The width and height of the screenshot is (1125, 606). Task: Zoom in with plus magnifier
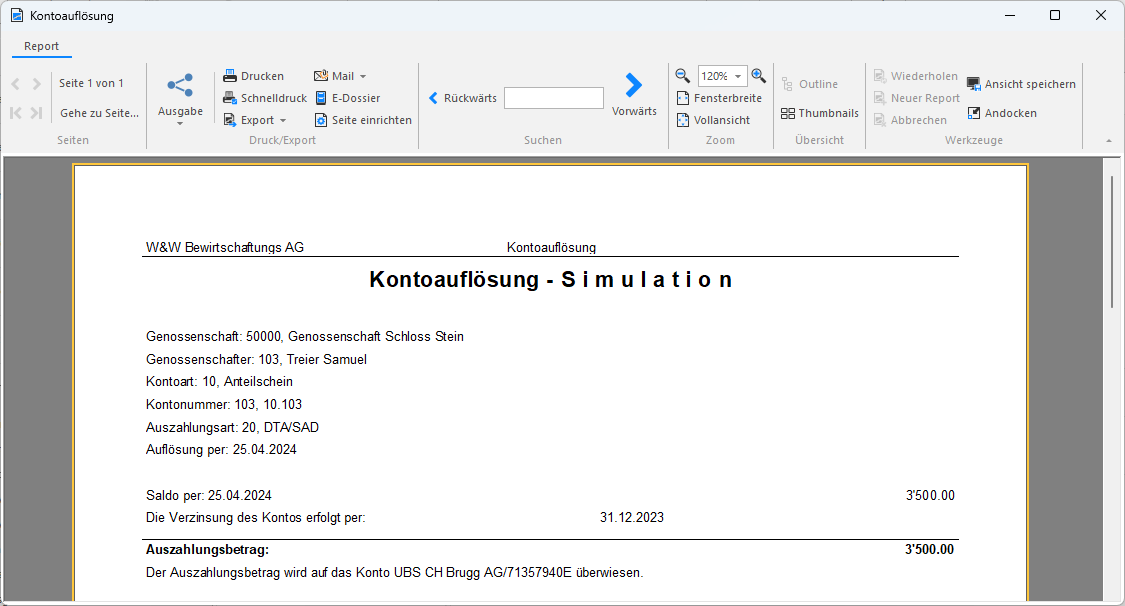point(758,75)
